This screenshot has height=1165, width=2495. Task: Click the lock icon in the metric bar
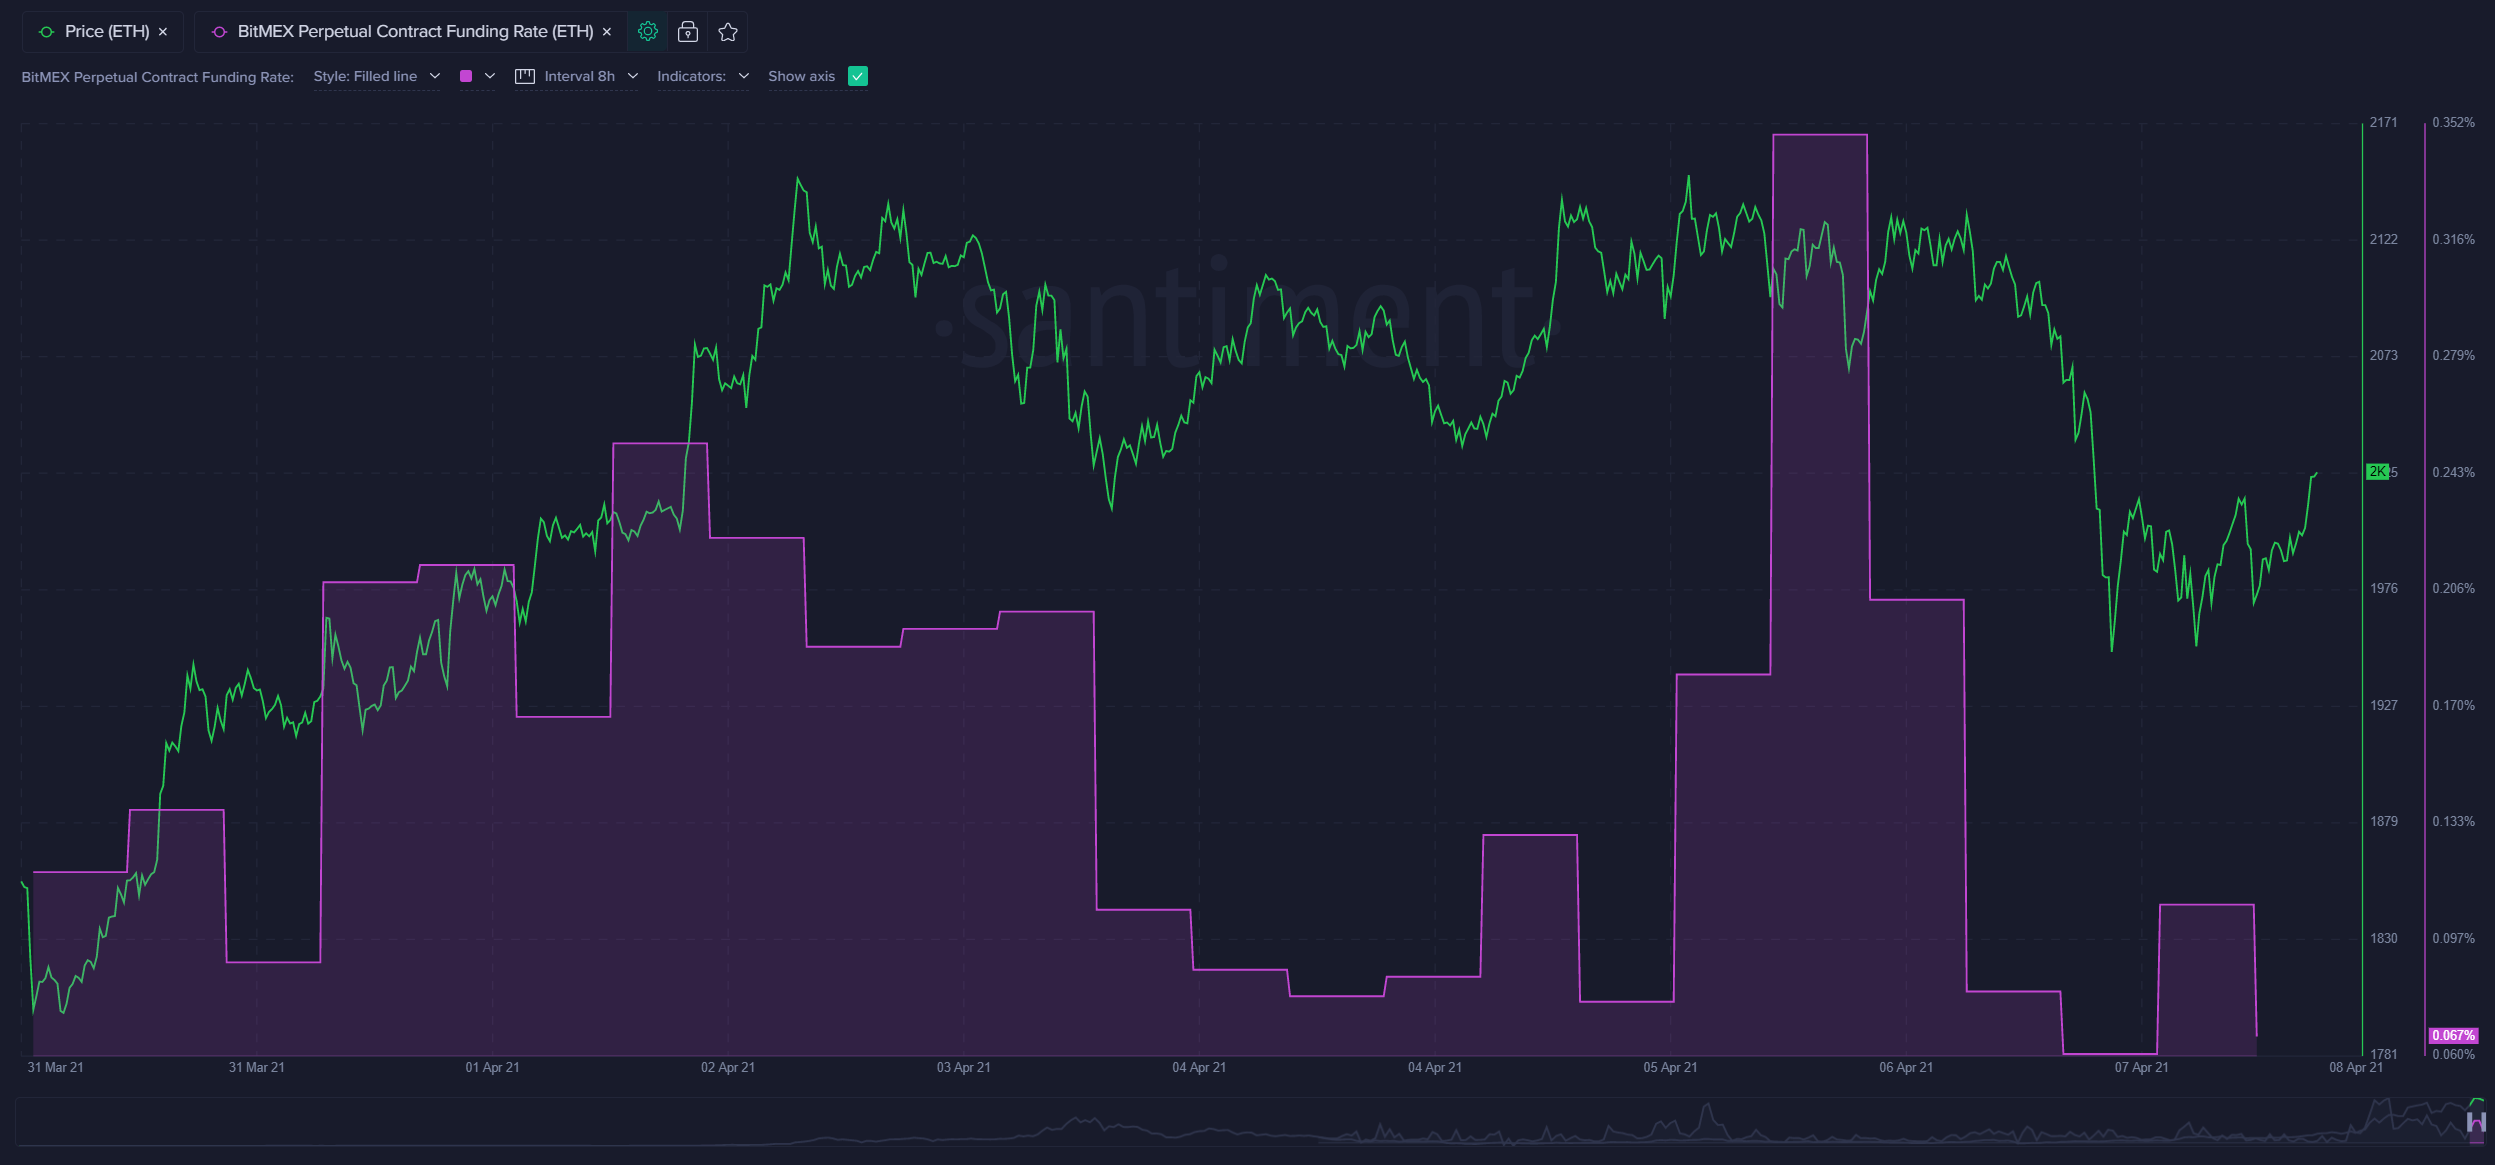coord(687,32)
